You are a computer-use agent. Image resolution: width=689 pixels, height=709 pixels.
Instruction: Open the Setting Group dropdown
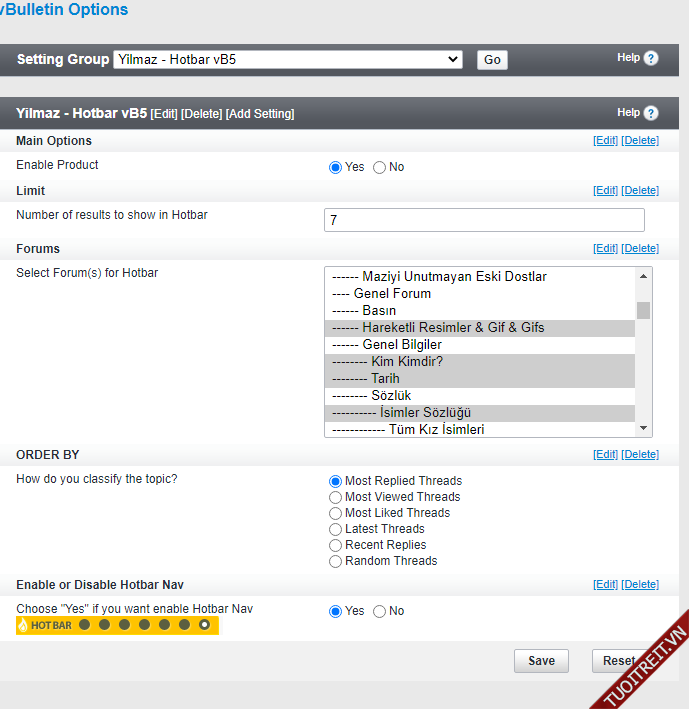click(288, 60)
